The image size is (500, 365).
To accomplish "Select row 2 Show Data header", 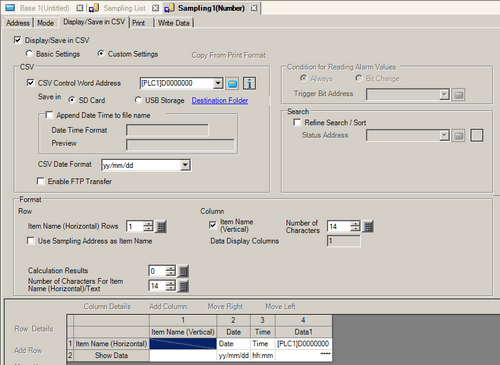I will pos(111,355).
